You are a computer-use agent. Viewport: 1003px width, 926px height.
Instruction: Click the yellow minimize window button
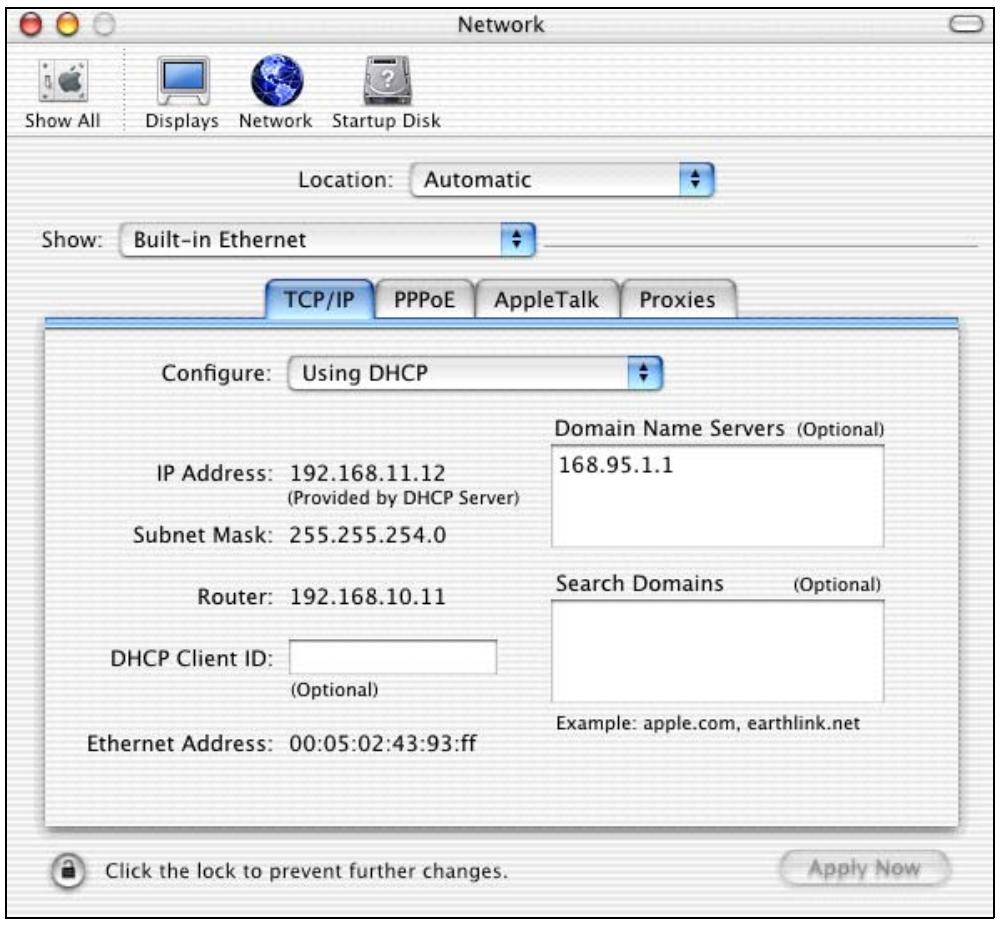coord(68,25)
